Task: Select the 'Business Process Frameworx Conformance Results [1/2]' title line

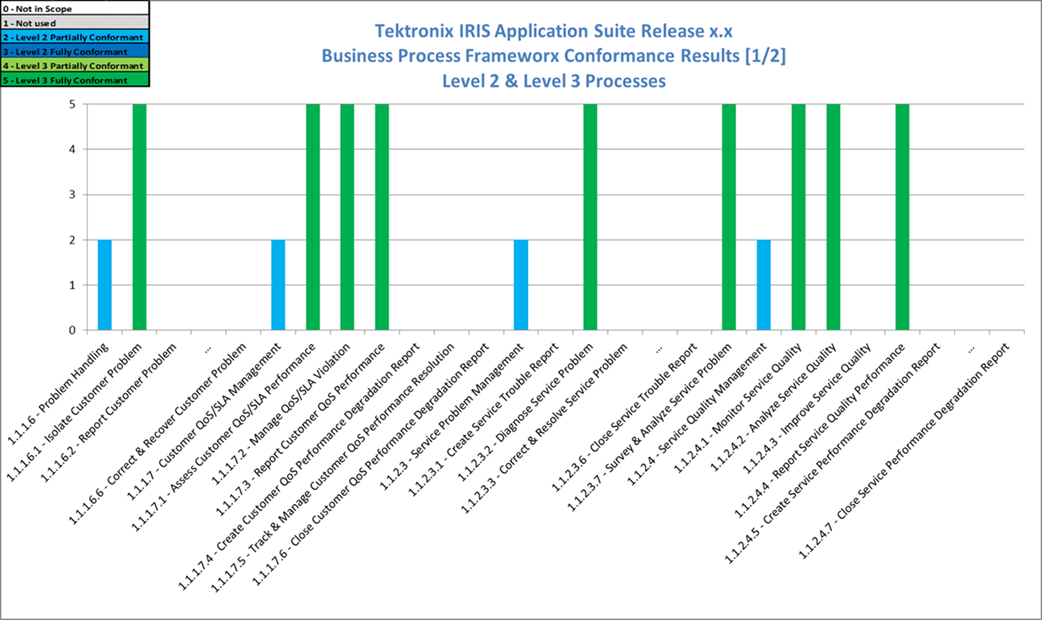Action: pos(554,56)
